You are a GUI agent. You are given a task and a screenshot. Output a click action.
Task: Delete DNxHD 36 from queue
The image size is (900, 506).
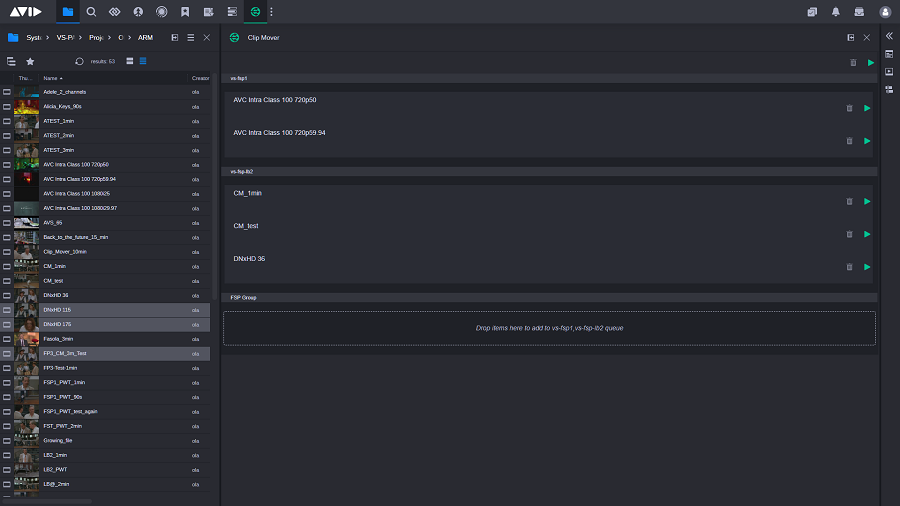click(849, 267)
